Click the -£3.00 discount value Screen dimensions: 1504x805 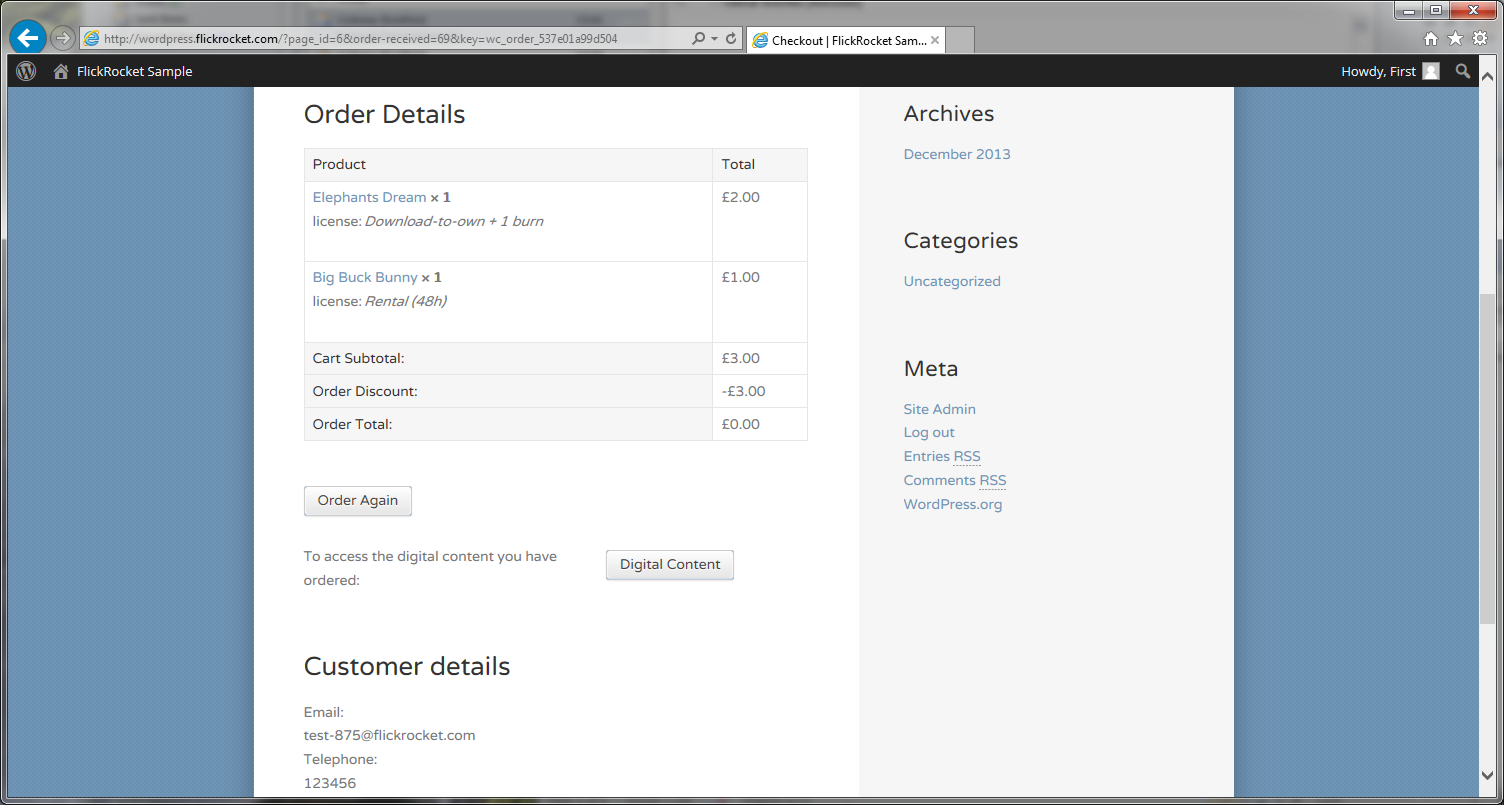pyautogui.click(x=744, y=391)
